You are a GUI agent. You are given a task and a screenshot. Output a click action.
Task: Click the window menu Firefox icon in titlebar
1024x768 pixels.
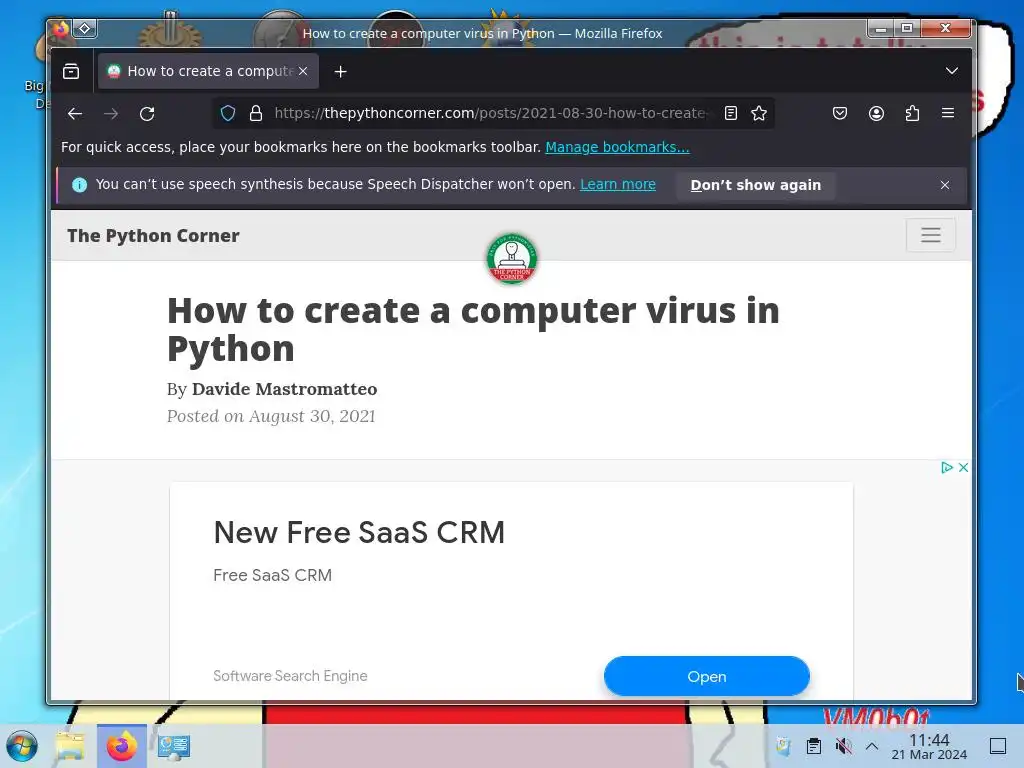pyautogui.click(x=61, y=29)
